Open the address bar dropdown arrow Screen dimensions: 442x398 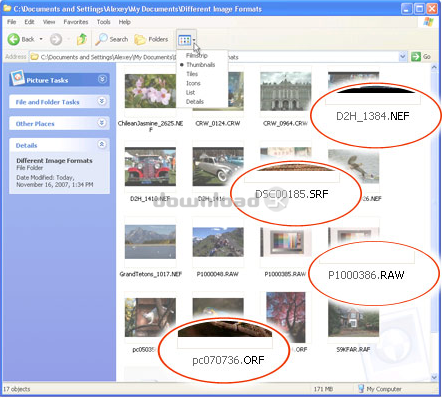click(x=403, y=57)
